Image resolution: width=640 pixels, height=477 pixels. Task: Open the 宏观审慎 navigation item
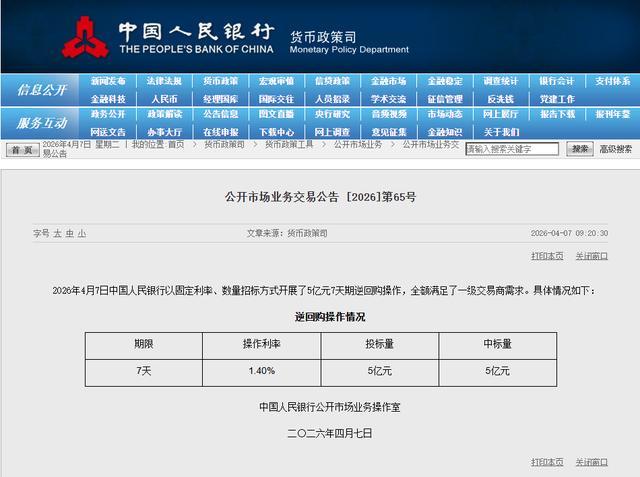click(x=276, y=81)
